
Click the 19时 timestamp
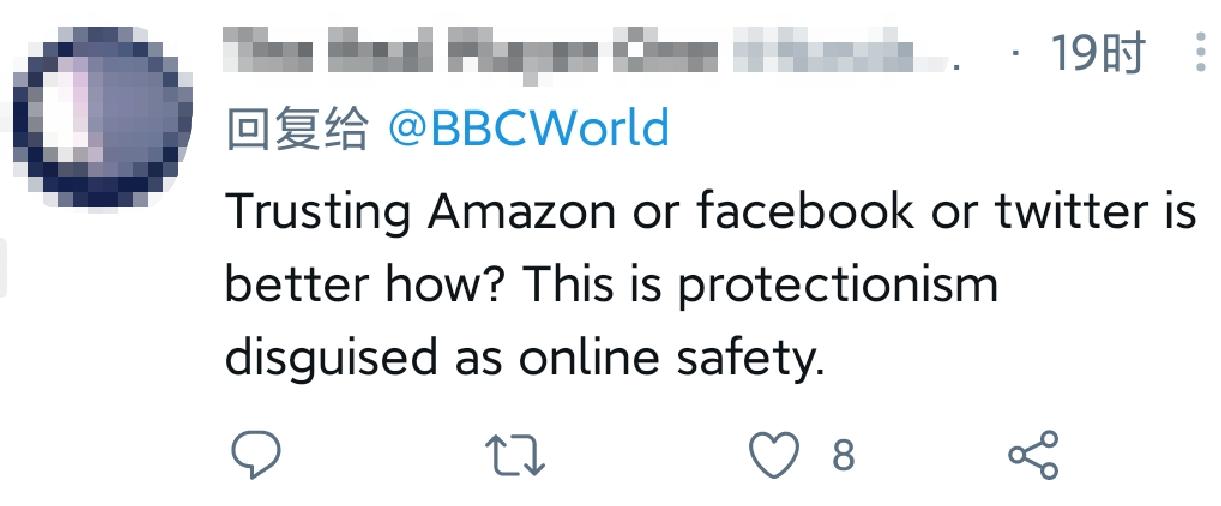[1096, 54]
